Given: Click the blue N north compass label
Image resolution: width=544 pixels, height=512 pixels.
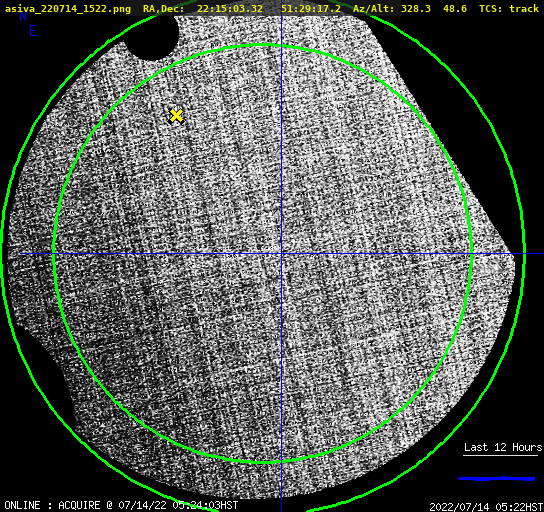Looking at the screenshot, I should pos(23,16).
